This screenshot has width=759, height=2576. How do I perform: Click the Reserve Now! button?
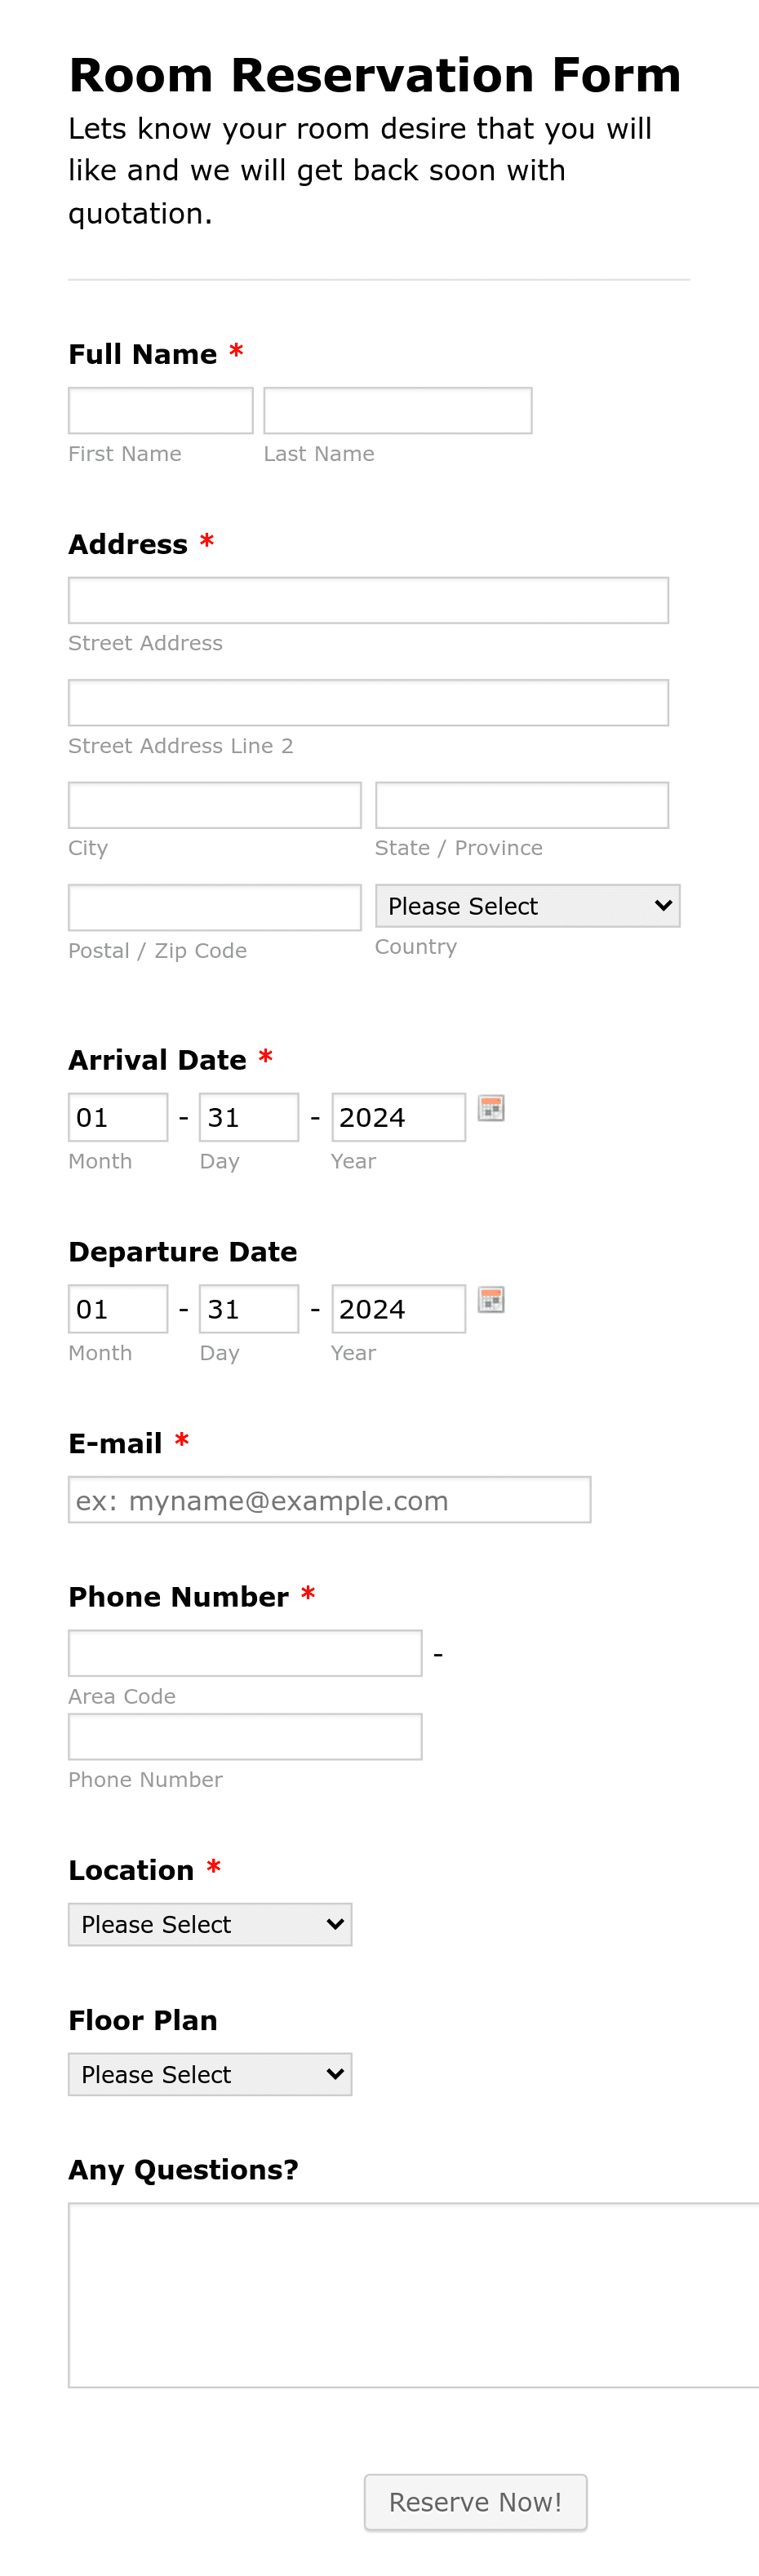point(476,2502)
